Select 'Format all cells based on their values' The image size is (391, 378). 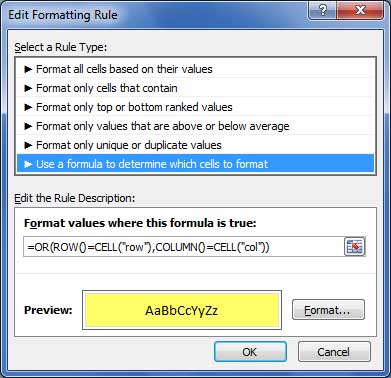click(x=195, y=69)
